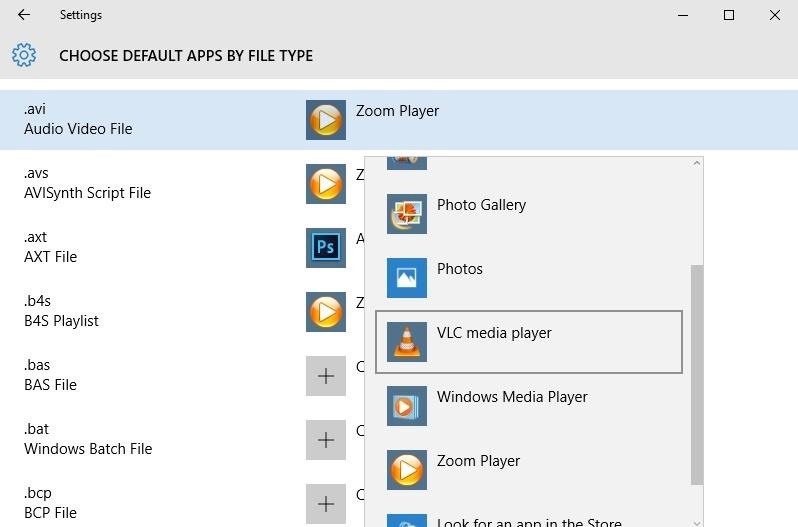
Task: Select the Photos app icon in popup
Action: (407, 278)
